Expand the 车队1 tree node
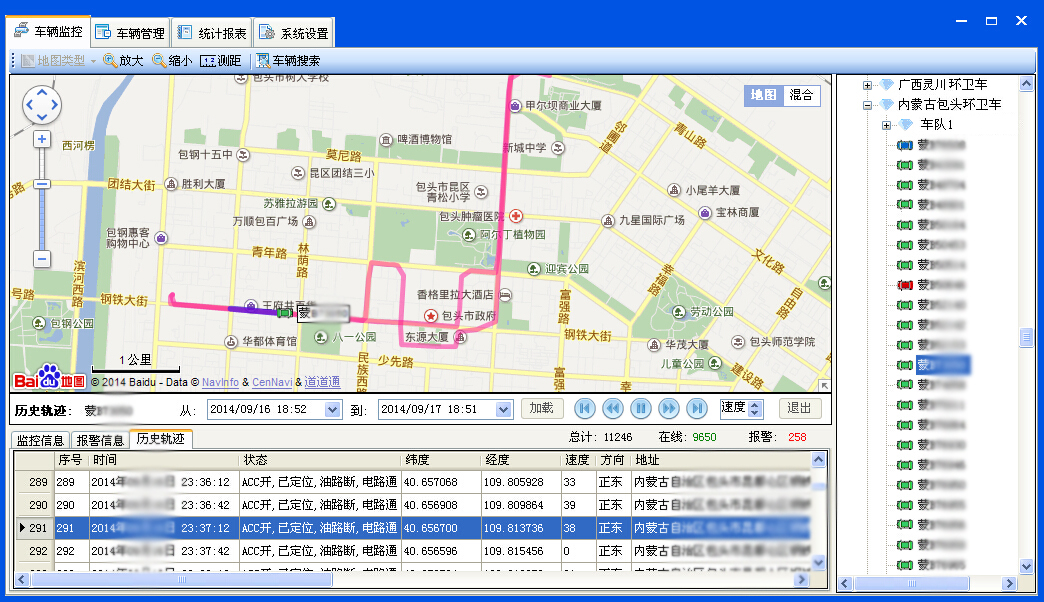1044x602 pixels. click(x=886, y=125)
